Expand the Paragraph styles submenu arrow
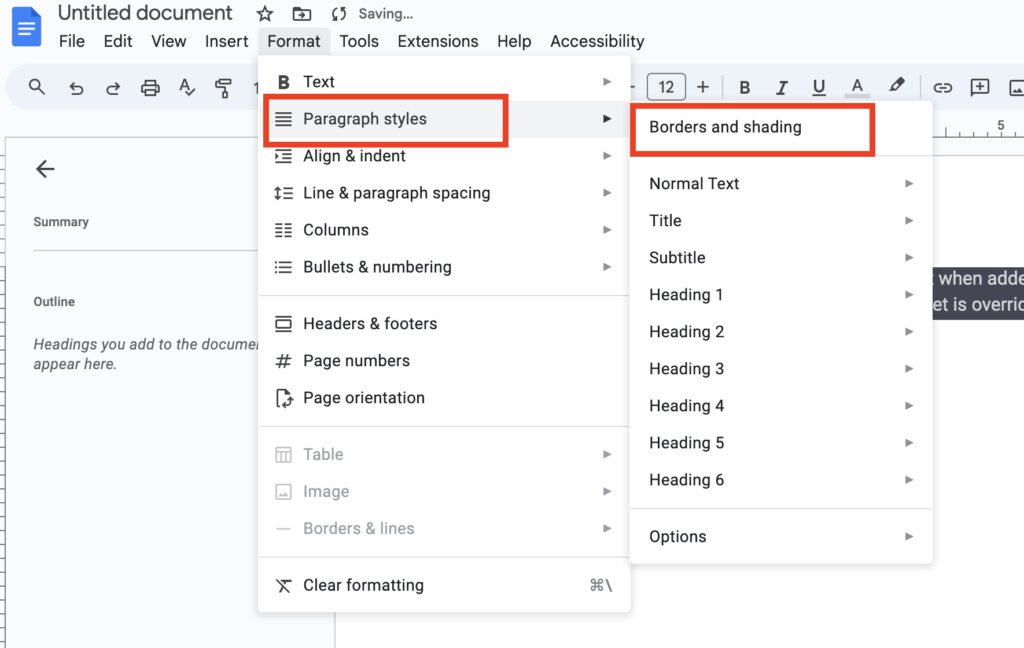This screenshot has width=1024, height=648. tap(609, 118)
